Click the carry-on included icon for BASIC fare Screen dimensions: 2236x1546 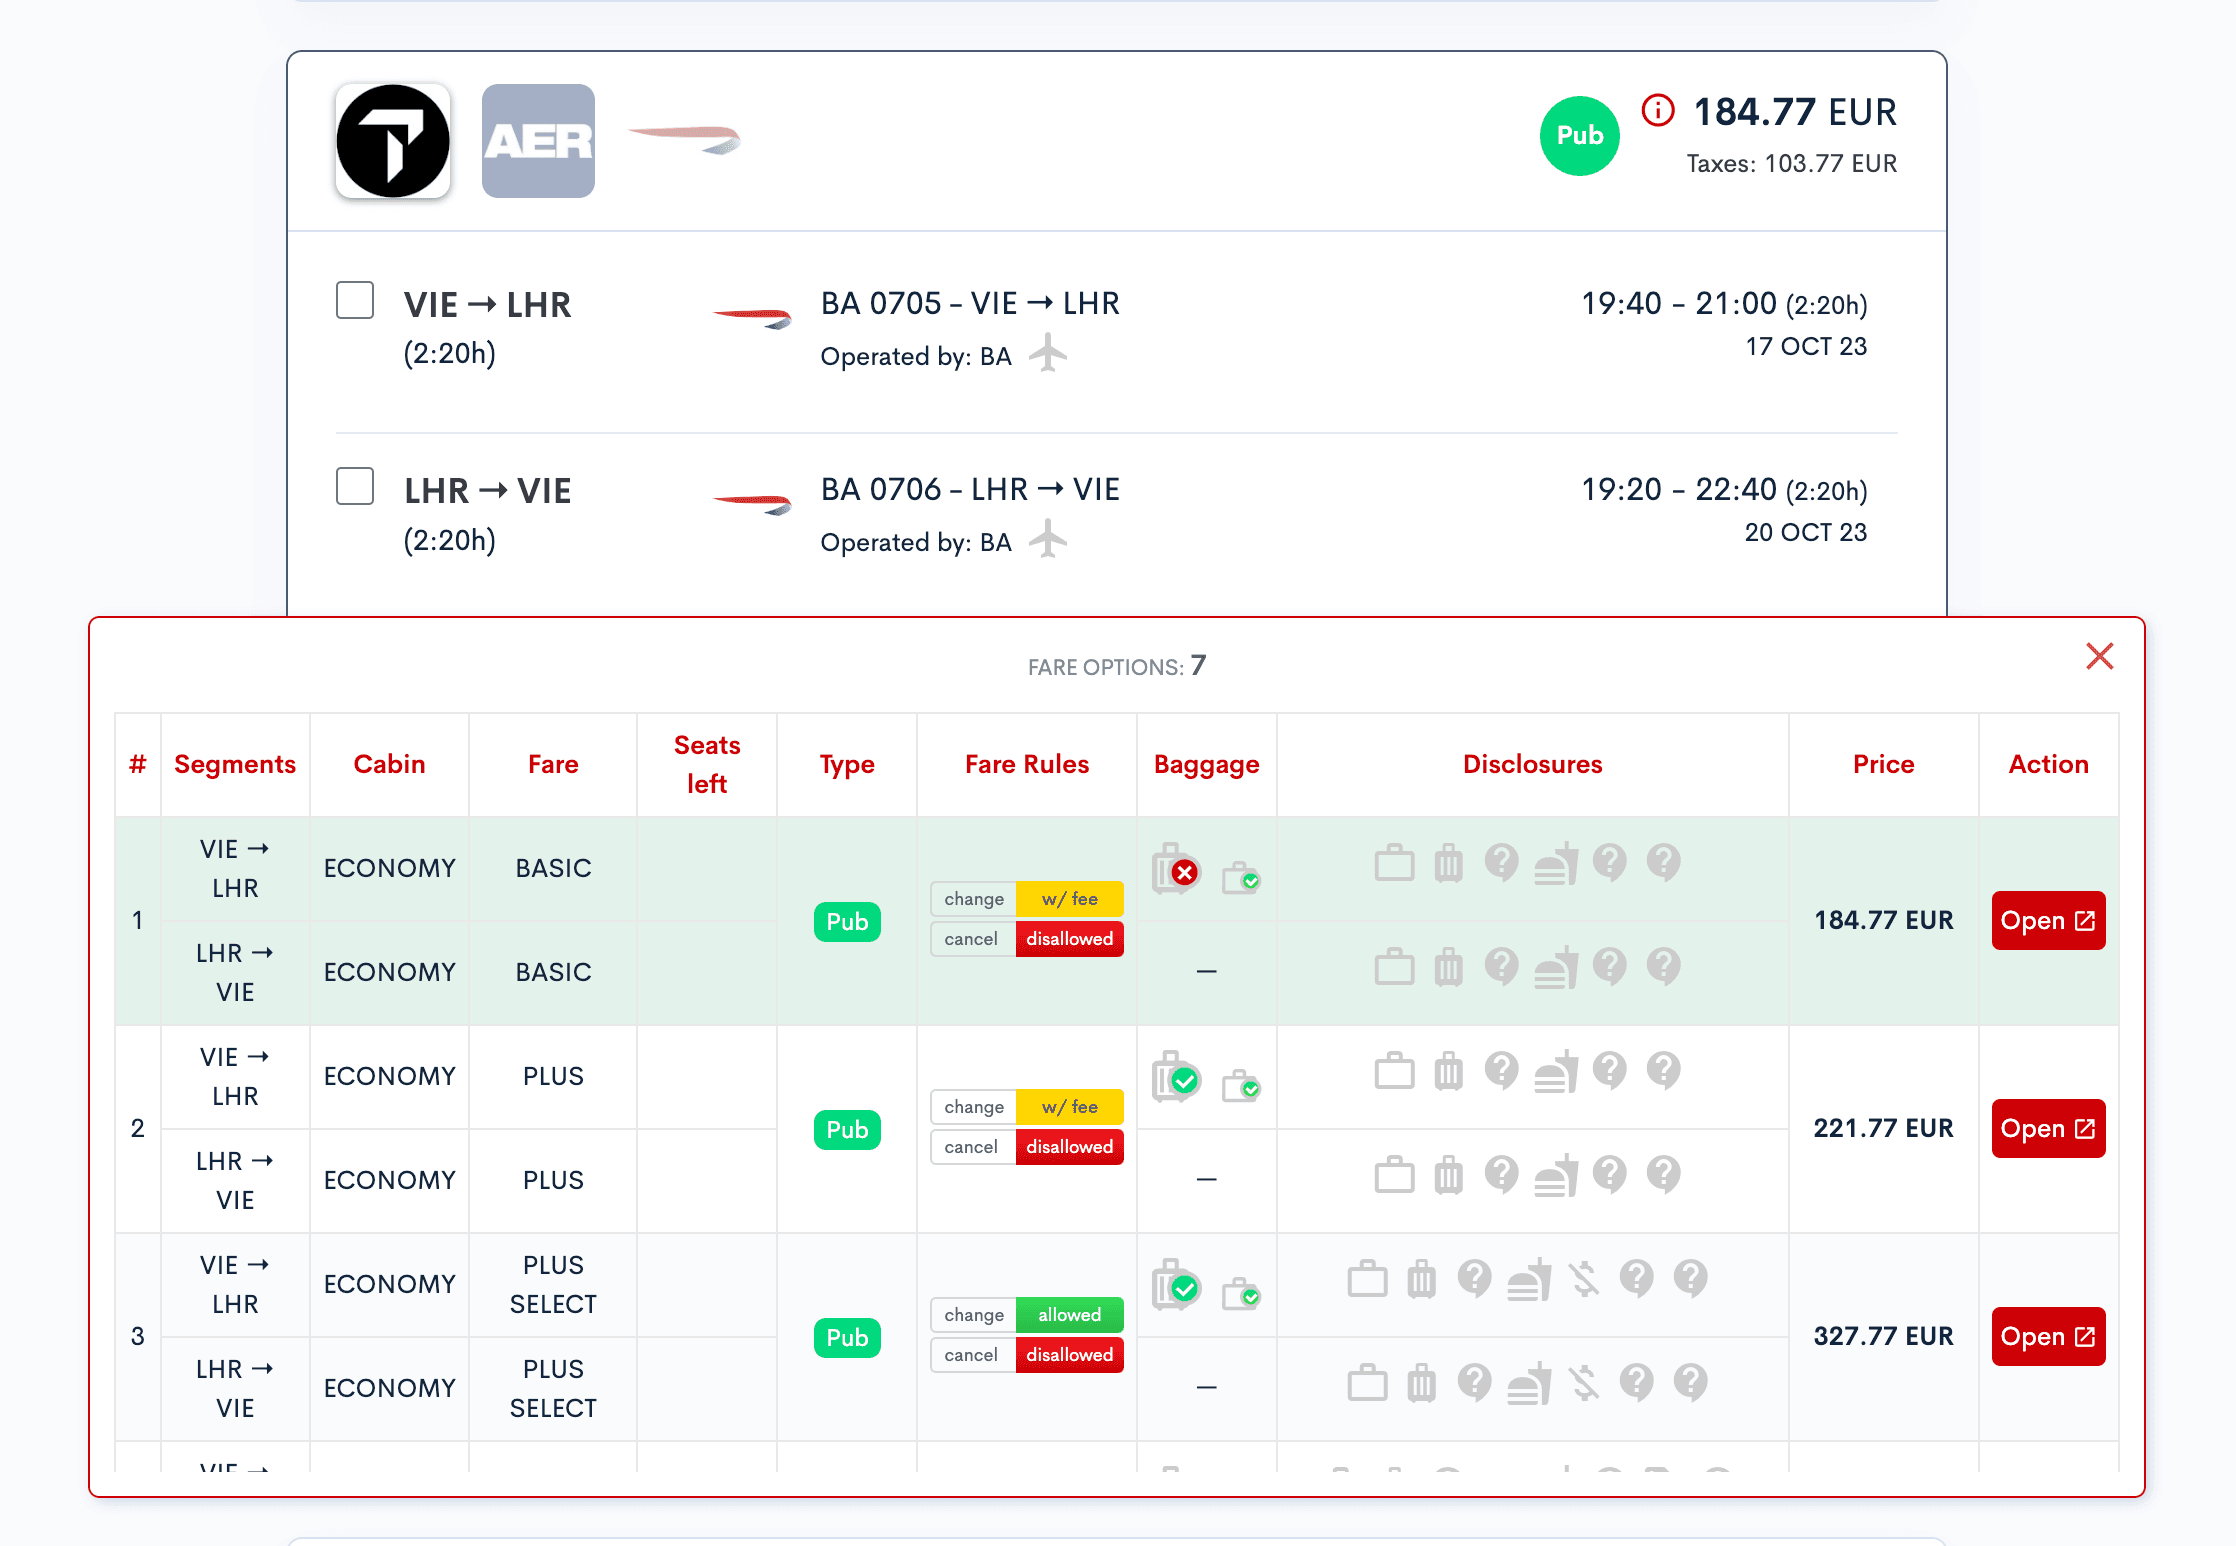1241,877
